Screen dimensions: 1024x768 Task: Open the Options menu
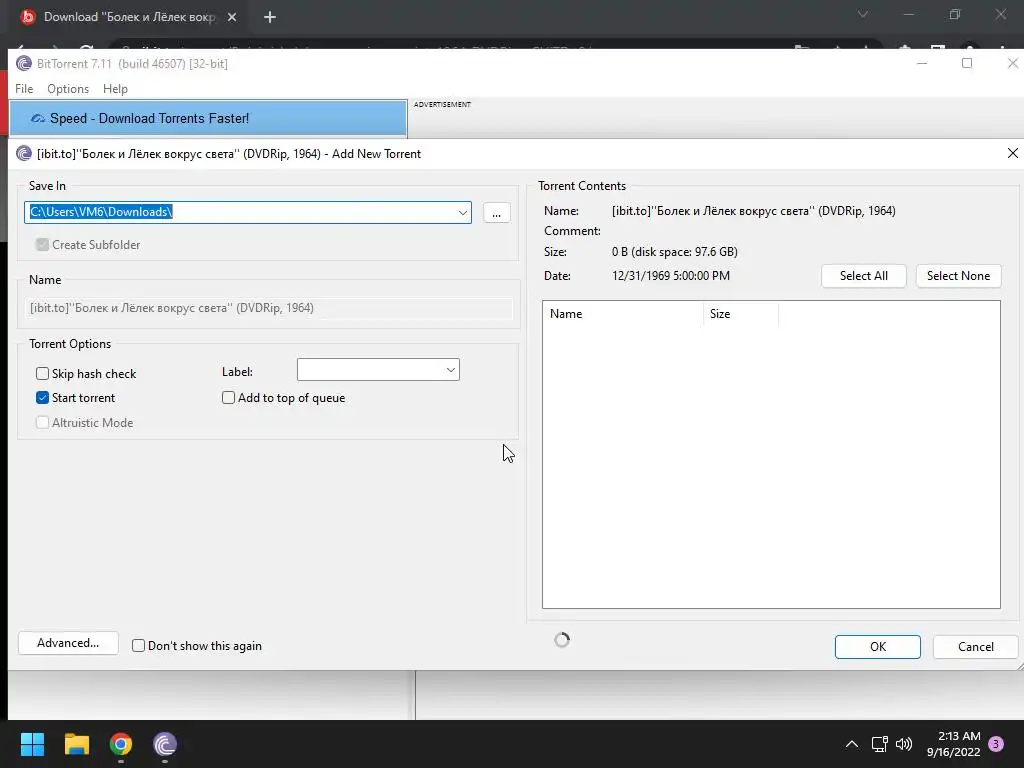68,89
